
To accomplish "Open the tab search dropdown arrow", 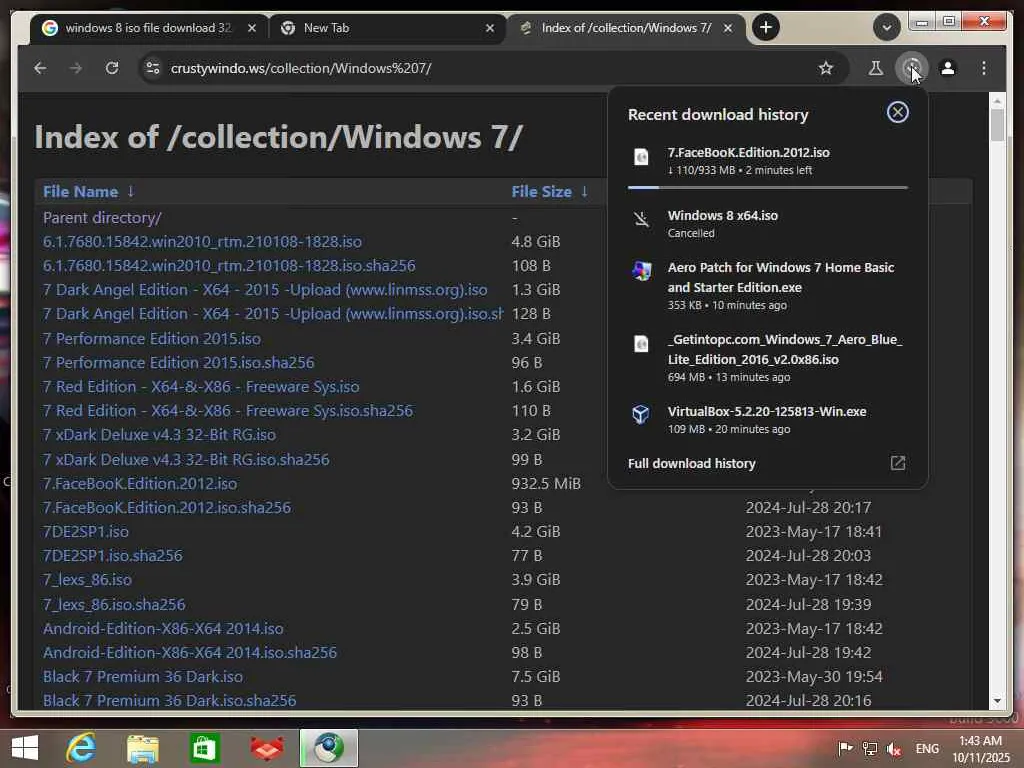I will pyautogui.click(x=886, y=27).
